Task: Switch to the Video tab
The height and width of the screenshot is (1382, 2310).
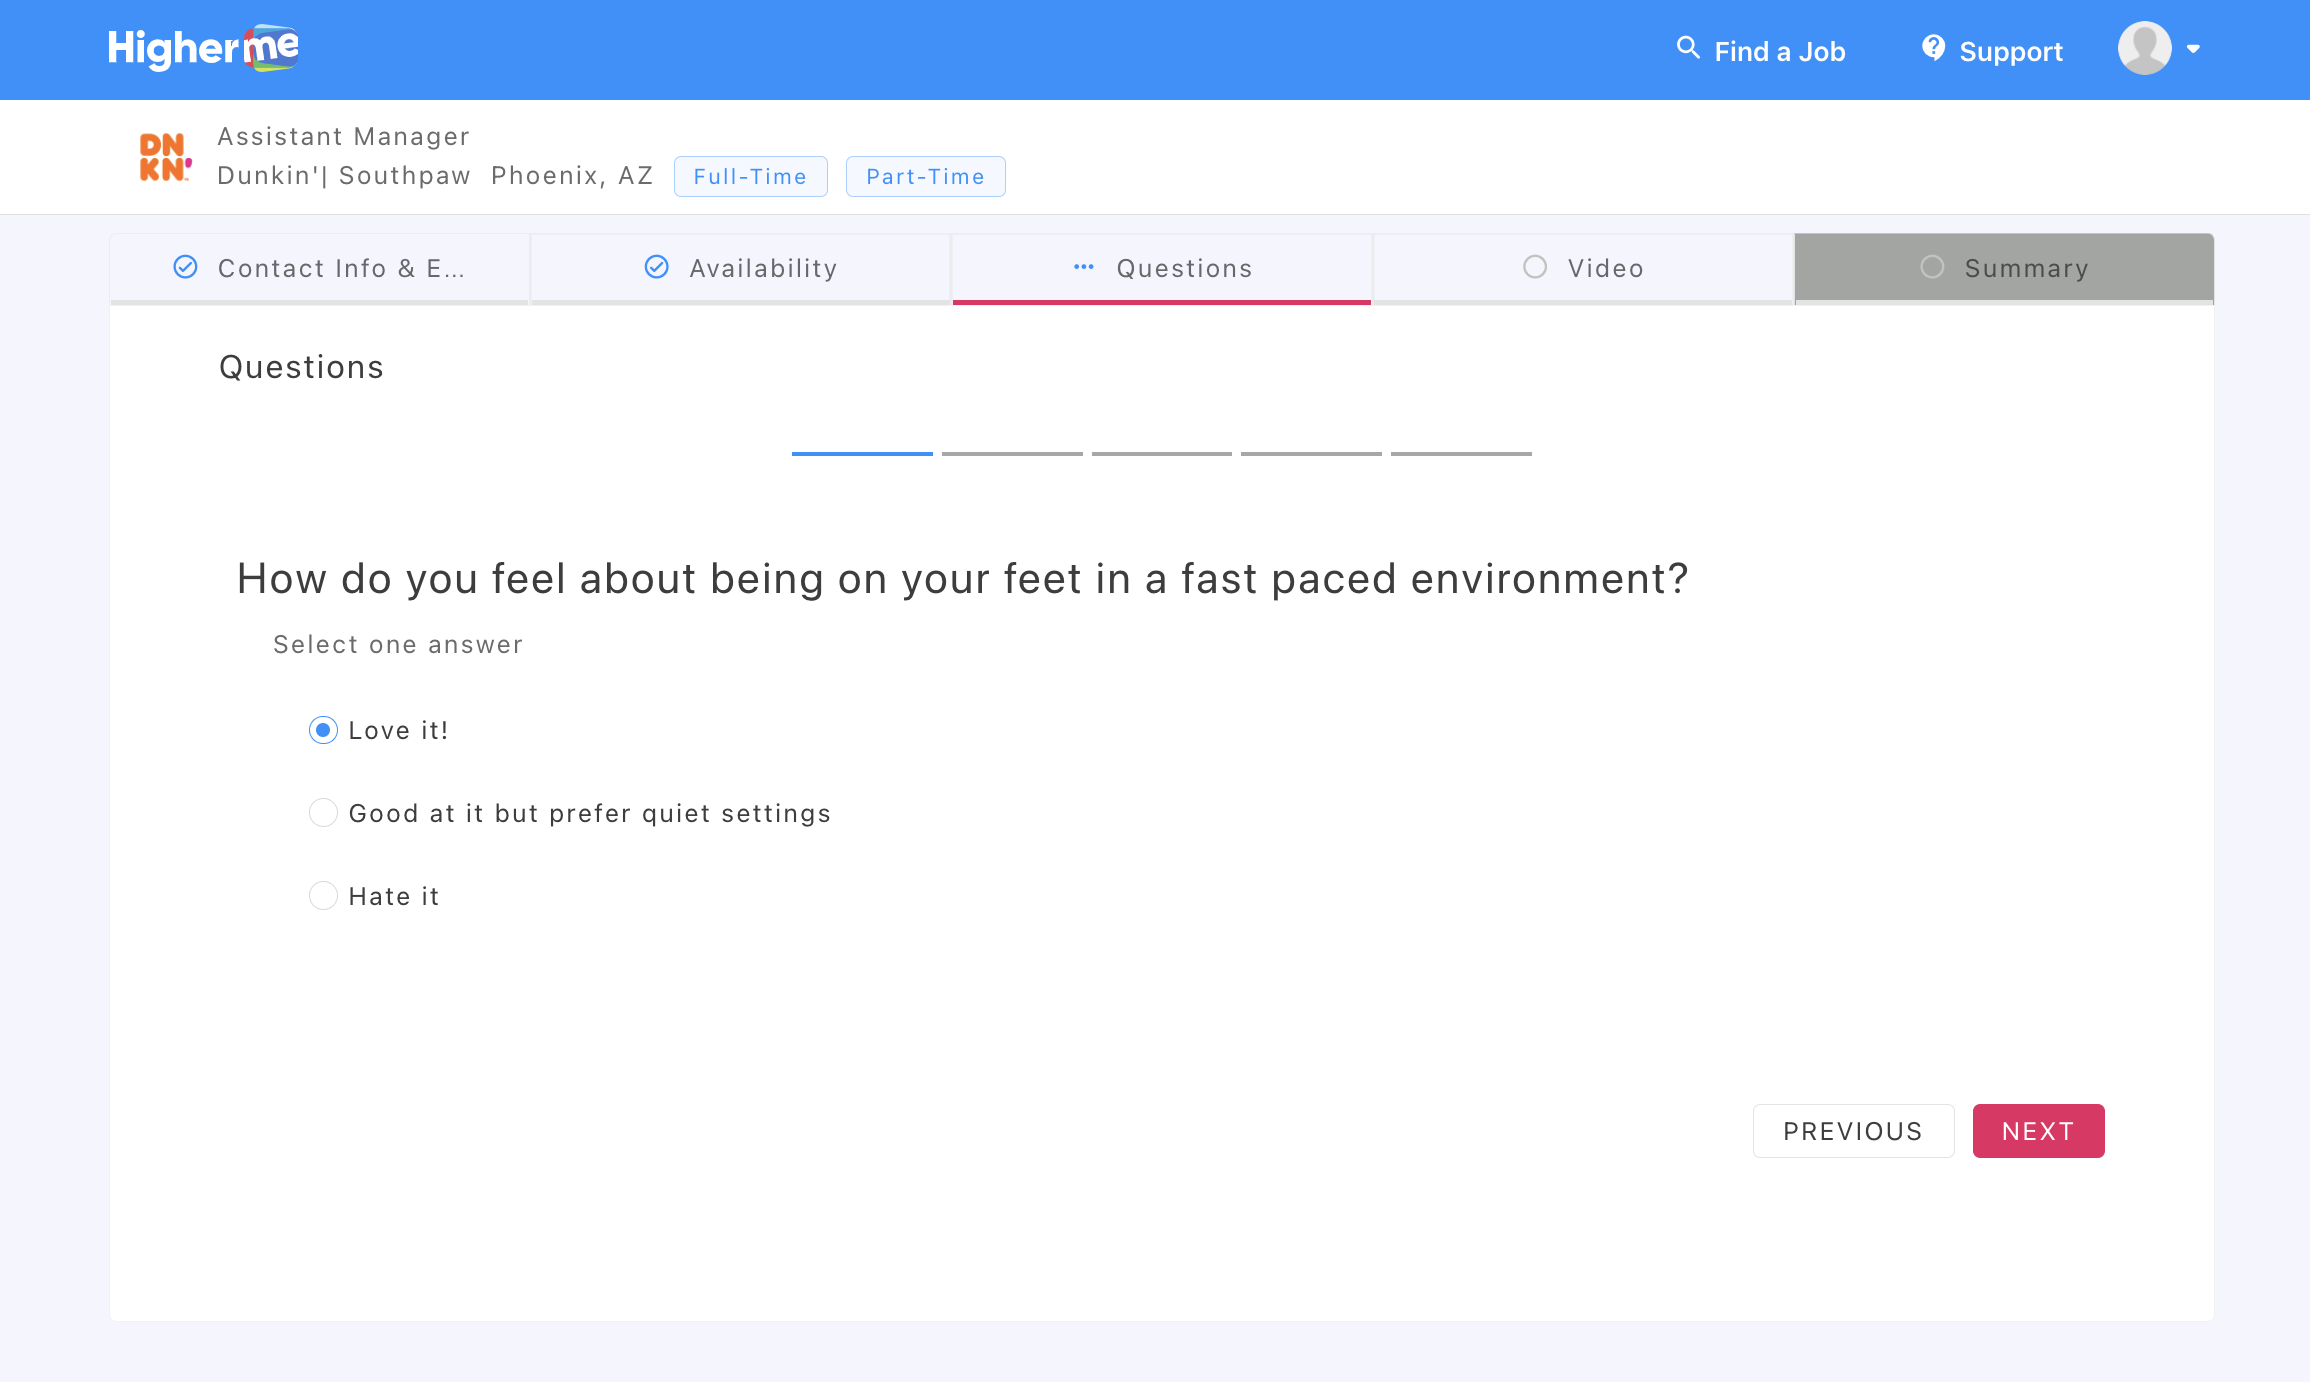Action: (x=1583, y=268)
